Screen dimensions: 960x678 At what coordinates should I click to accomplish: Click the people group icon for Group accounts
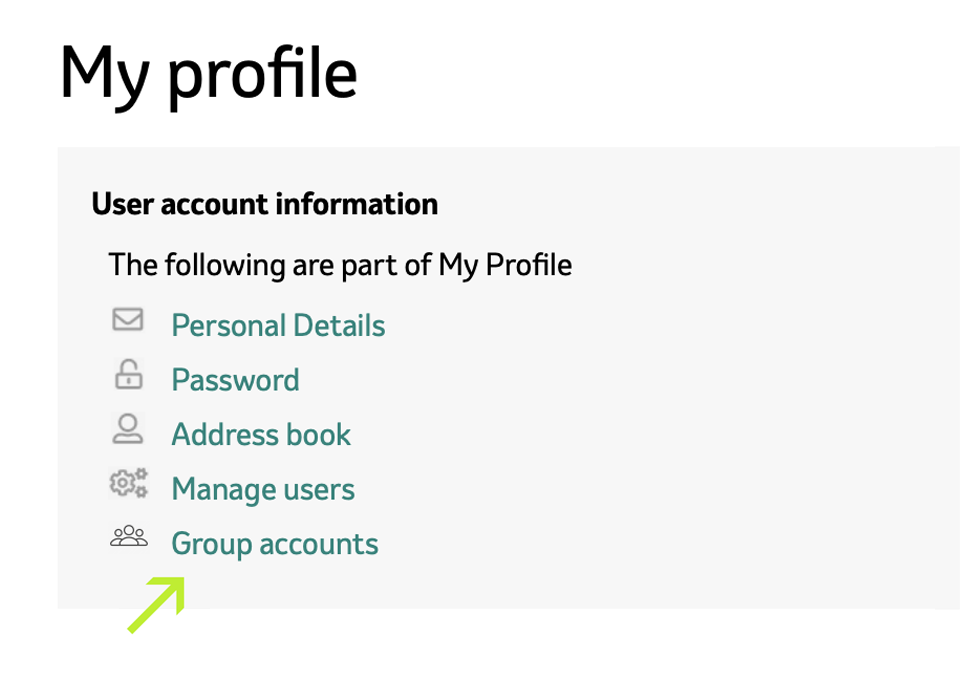pyautogui.click(x=128, y=537)
